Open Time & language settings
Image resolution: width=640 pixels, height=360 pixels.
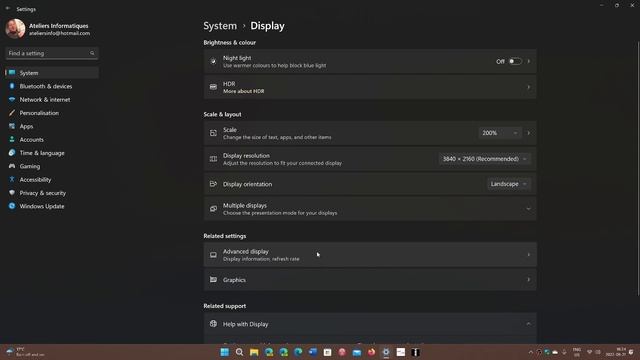pos(52,153)
